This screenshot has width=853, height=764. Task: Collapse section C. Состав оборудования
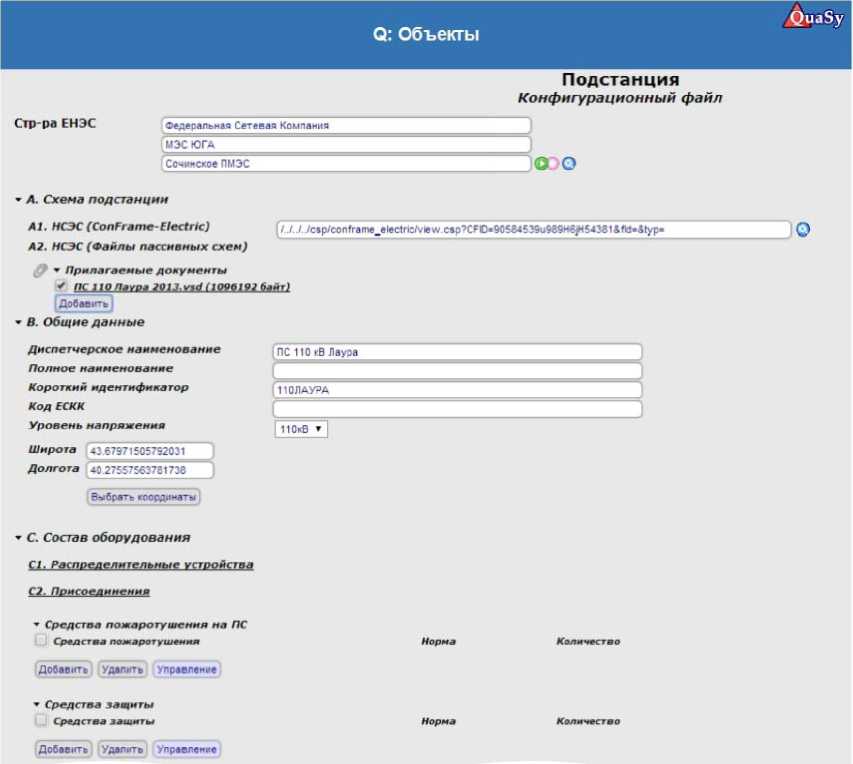tap(18, 538)
